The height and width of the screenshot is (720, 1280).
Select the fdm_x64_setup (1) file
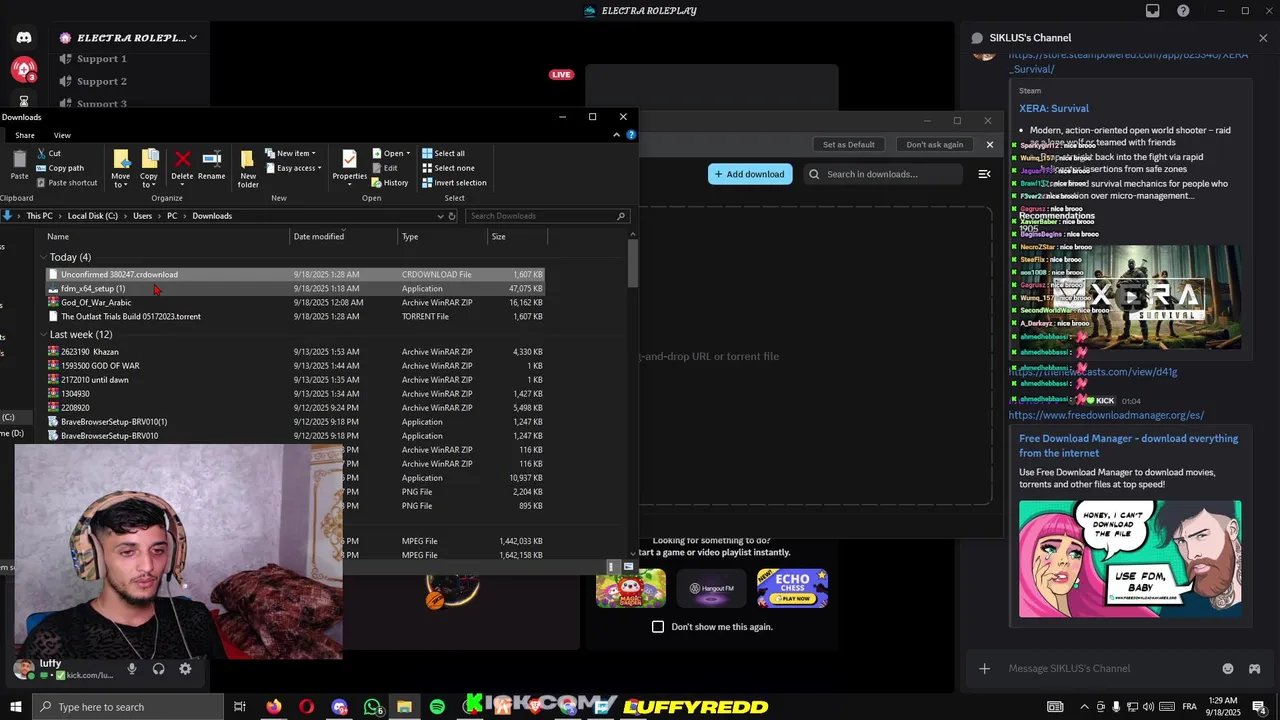(295, 288)
